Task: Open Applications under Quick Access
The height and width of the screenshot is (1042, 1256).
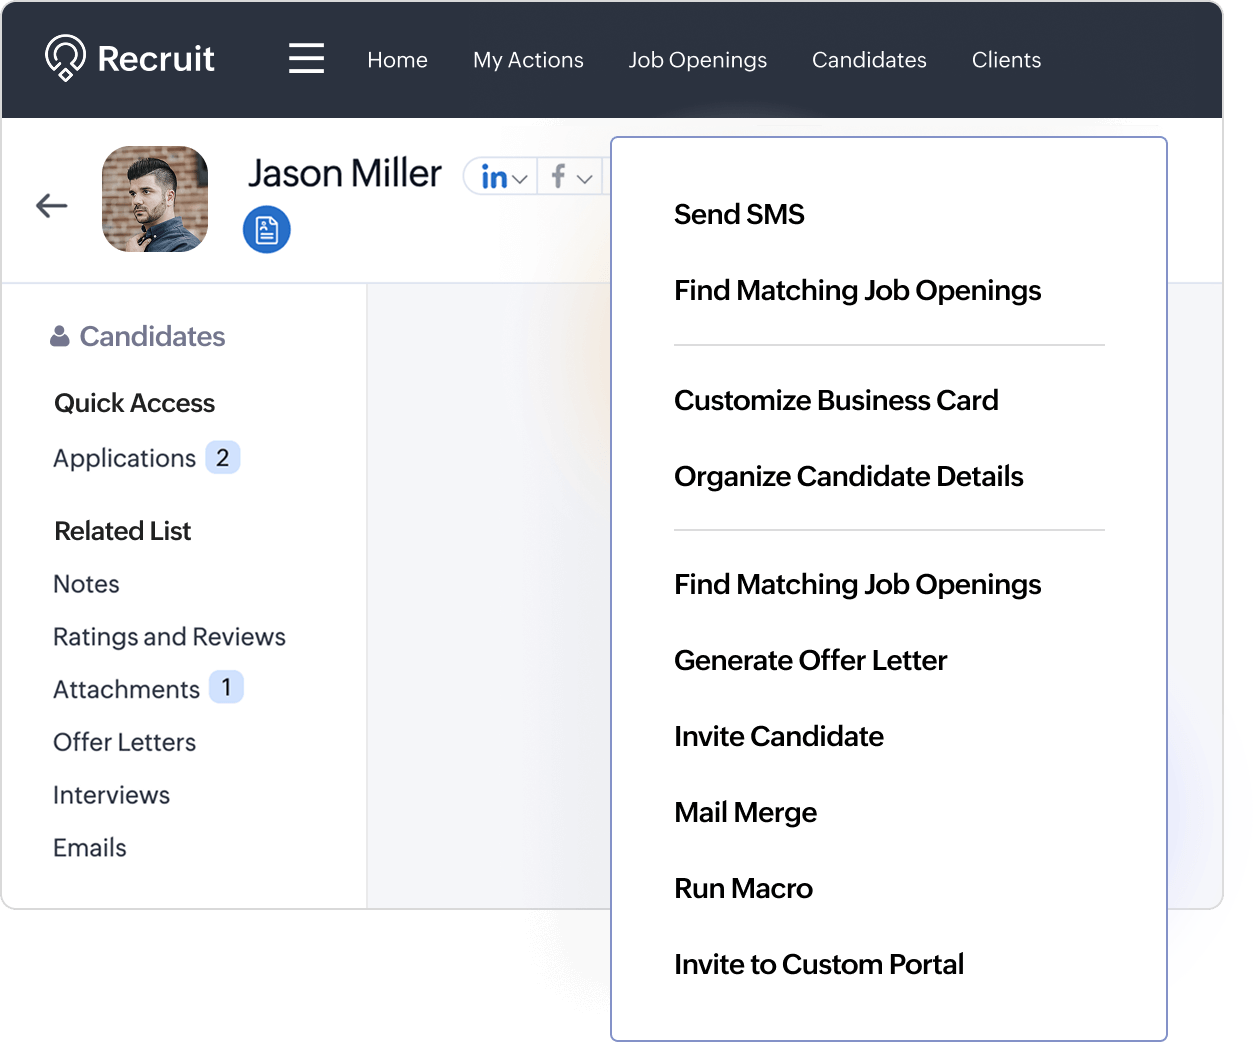Action: pos(123,458)
